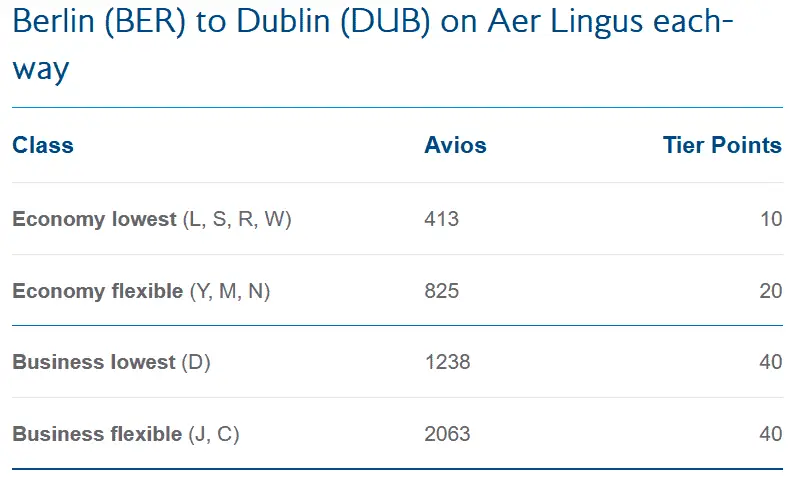Screen dimensions: 795x478
Task: Click Tier Points value for Business lowest
Action: [x=770, y=362]
